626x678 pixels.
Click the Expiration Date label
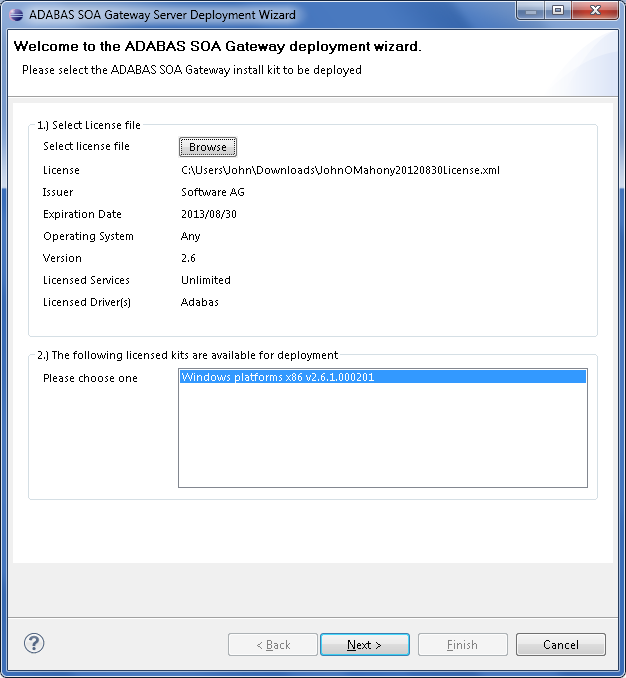[x=82, y=214]
